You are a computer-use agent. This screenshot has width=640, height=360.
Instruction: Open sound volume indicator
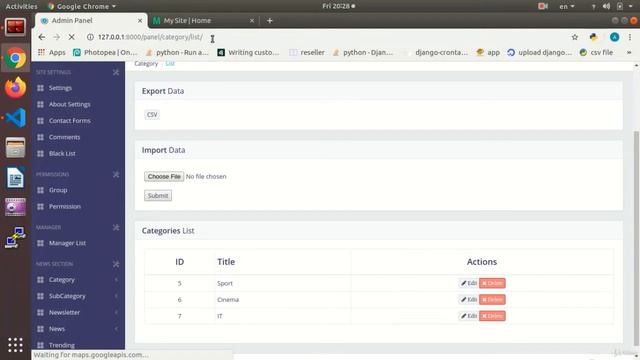(607, 6)
